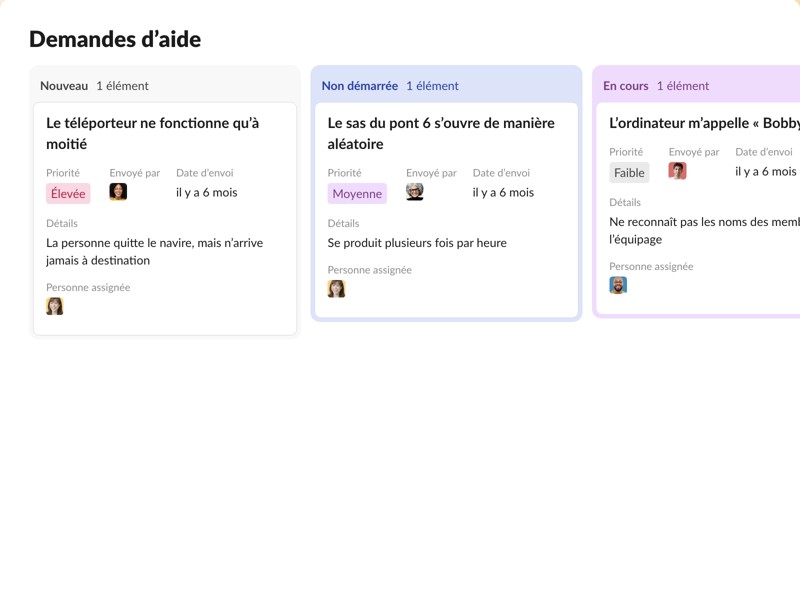Select the Non démarrée column header
This screenshot has height=600, width=800.
pyautogui.click(x=359, y=86)
